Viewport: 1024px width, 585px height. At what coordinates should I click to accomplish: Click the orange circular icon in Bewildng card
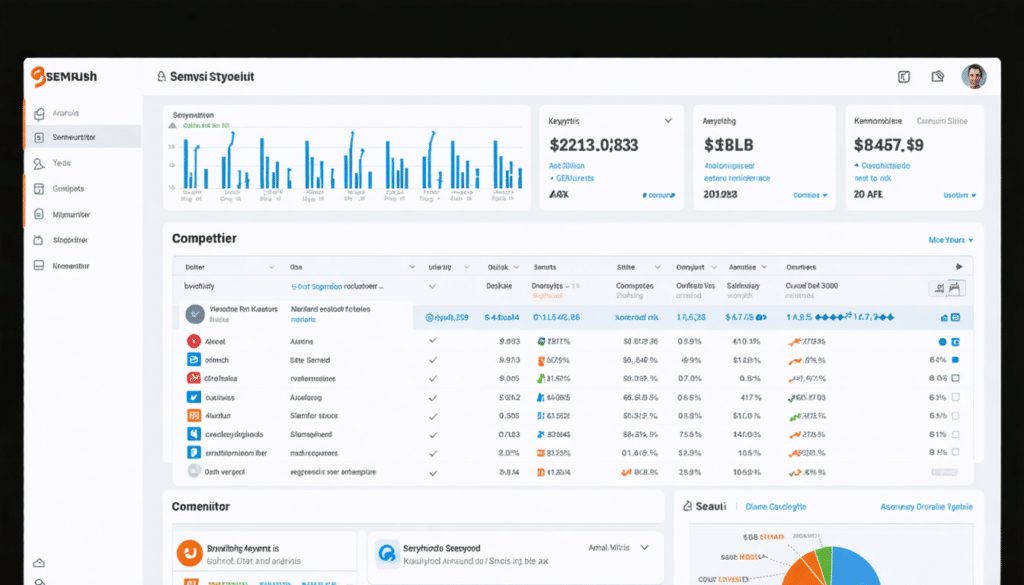coord(189,553)
